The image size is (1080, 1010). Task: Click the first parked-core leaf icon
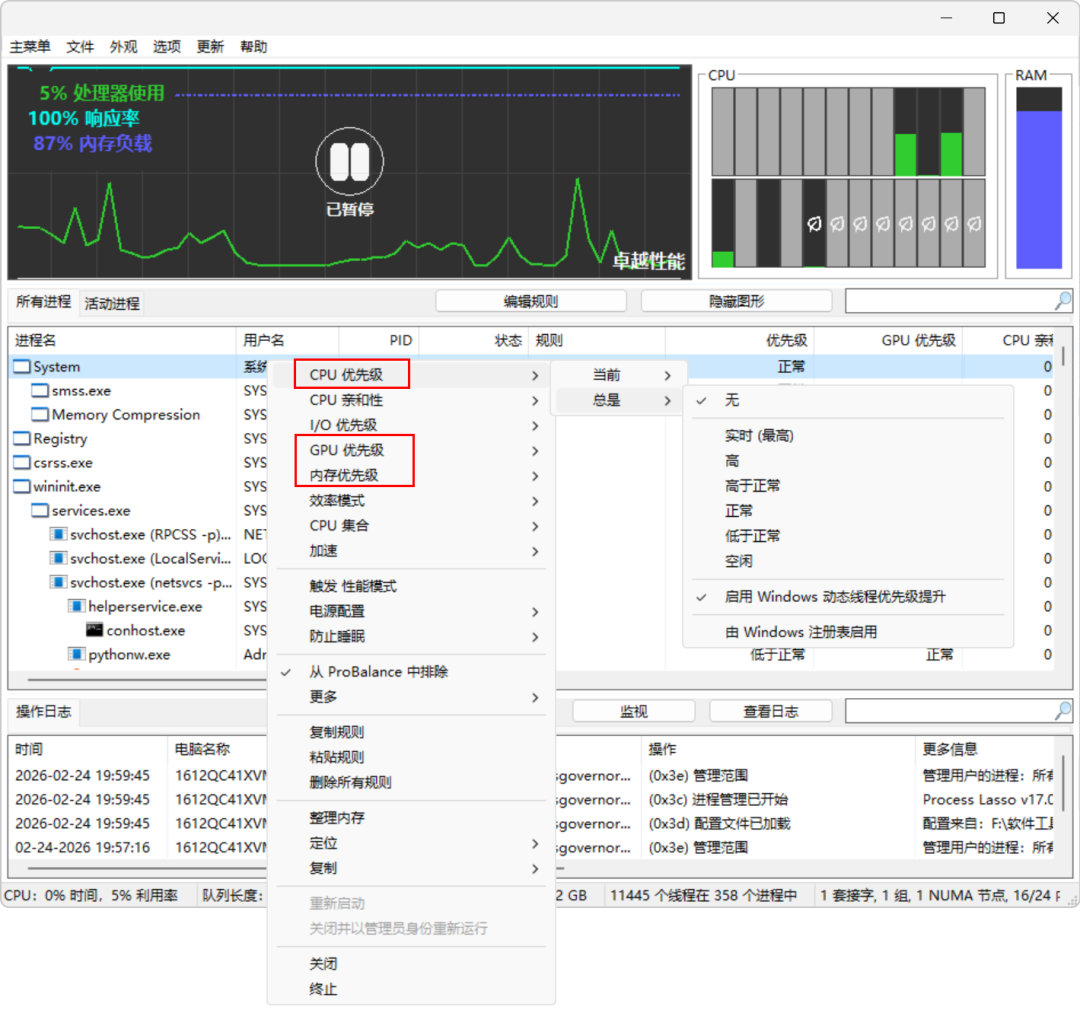(814, 224)
